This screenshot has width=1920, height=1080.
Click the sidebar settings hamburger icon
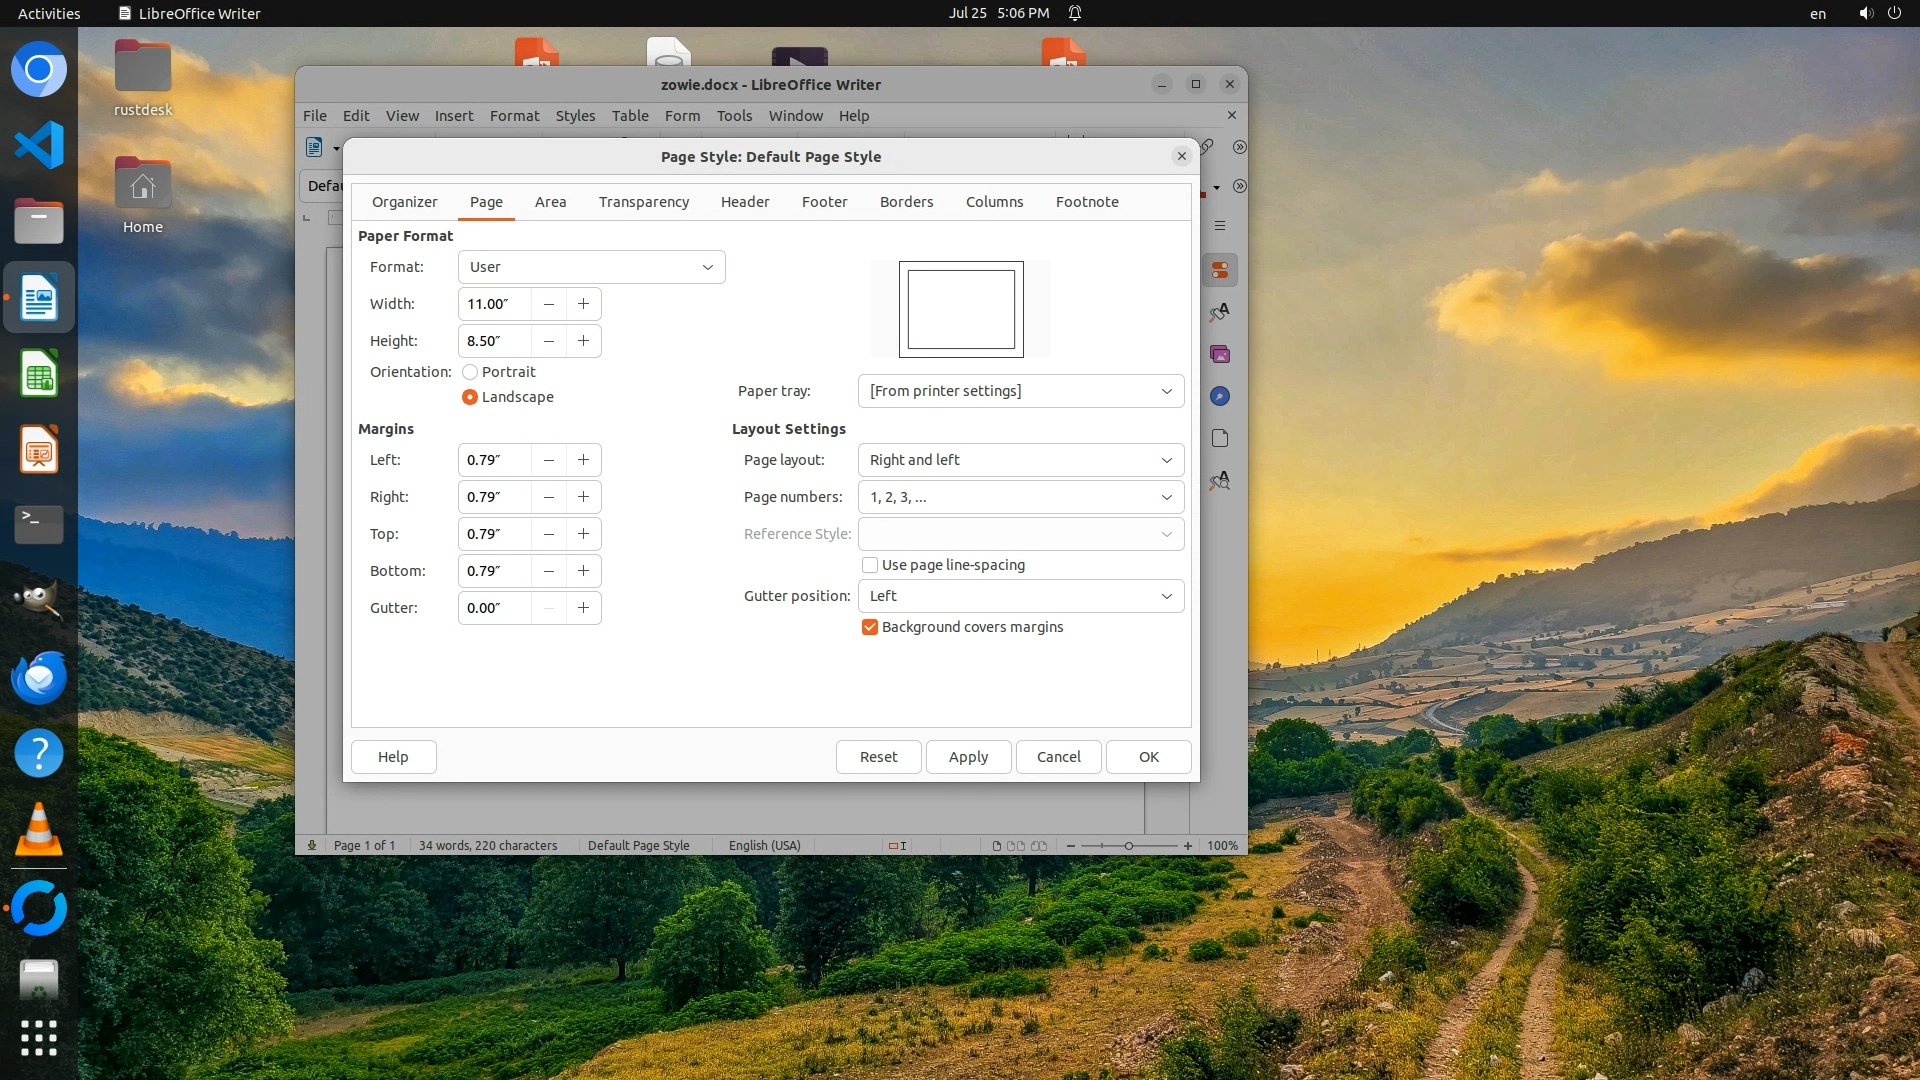pyautogui.click(x=1220, y=226)
